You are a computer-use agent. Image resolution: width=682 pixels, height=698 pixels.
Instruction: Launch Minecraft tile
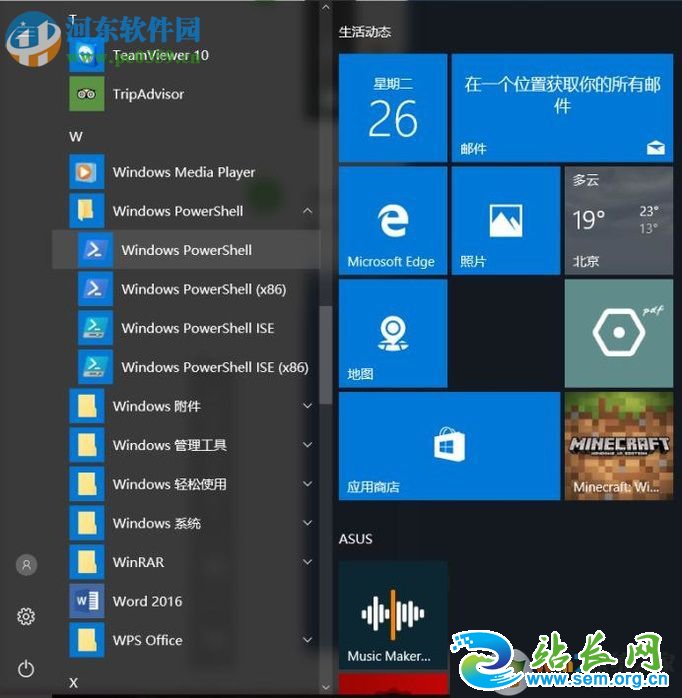619,446
